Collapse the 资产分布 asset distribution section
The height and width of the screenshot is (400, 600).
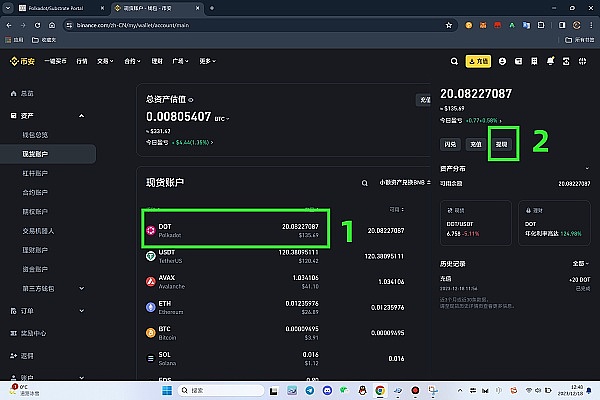tap(586, 168)
